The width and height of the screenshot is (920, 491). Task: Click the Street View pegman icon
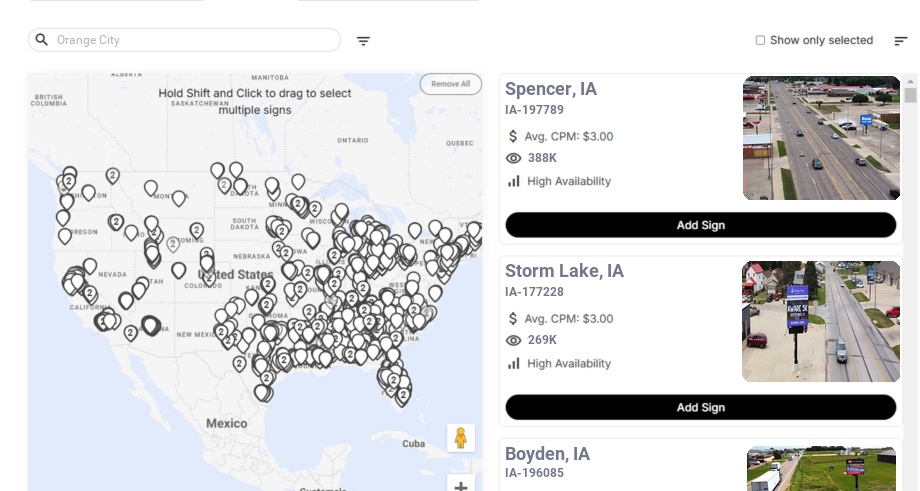click(460, 438)
